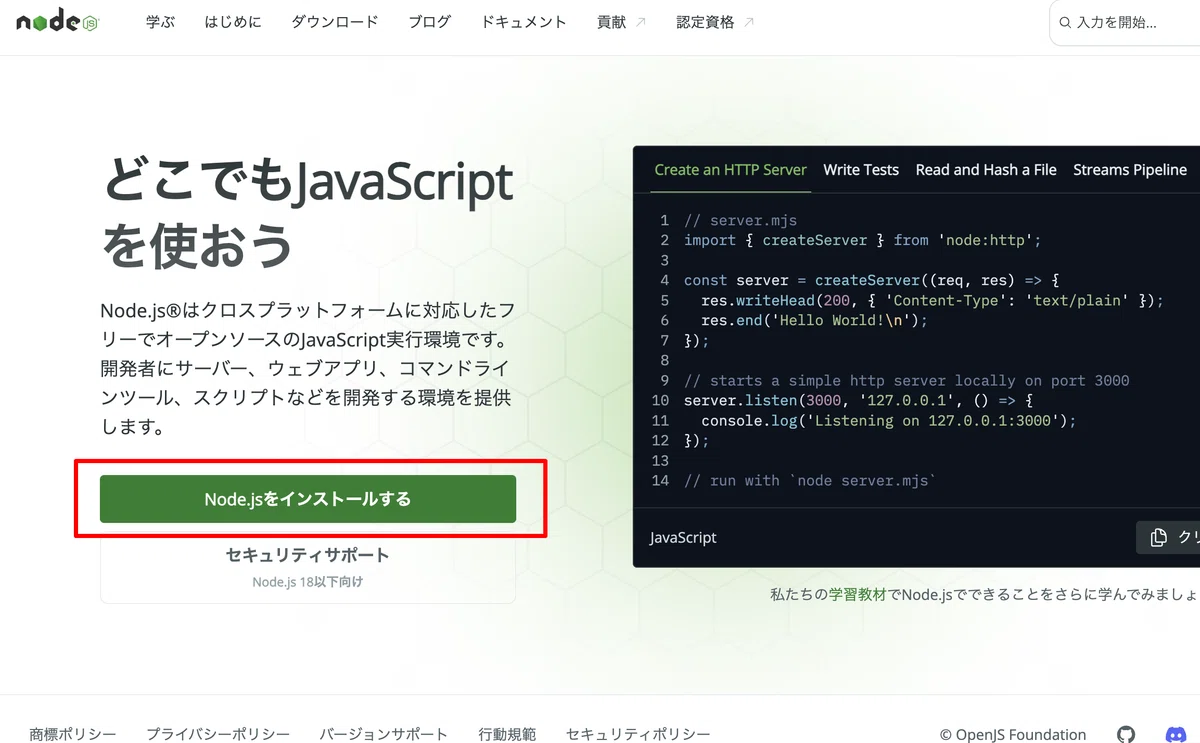
Task: Go to ダウンロード page
Action: tap(335, 21)
